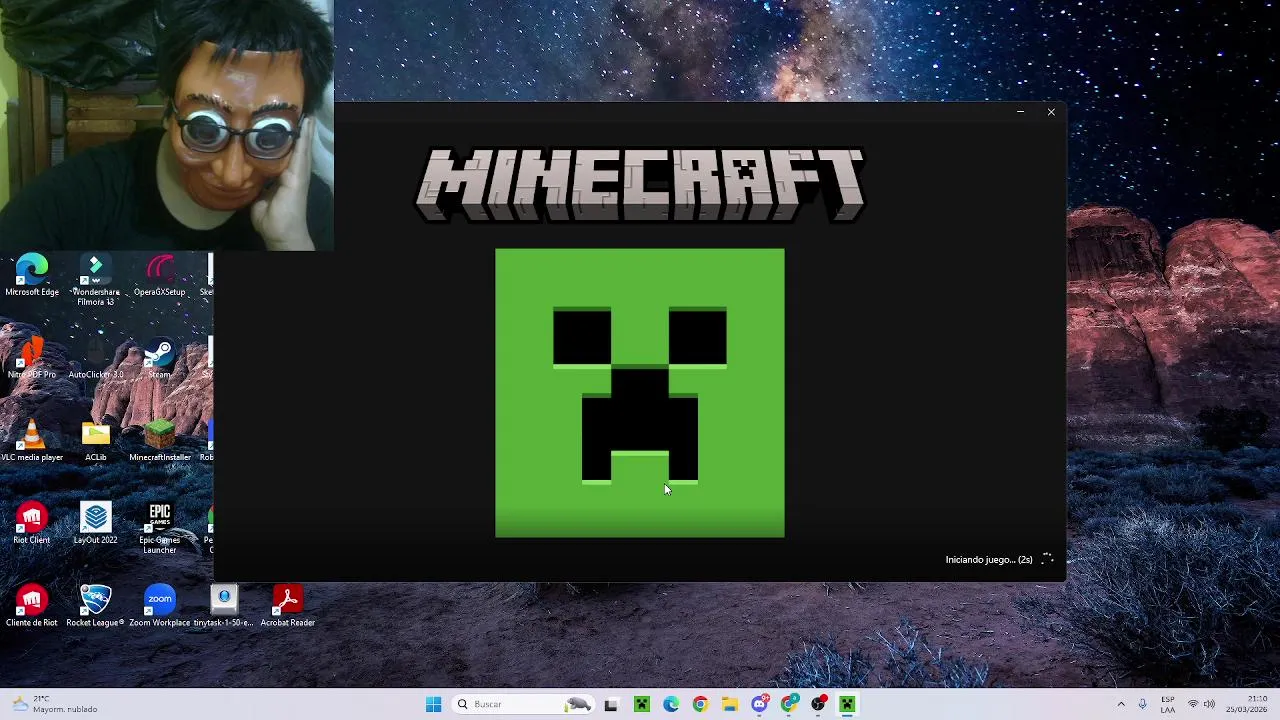Select the AutoClicker 3.0 desktop icon
The image size is (1280, 720).
coord(96,358)
